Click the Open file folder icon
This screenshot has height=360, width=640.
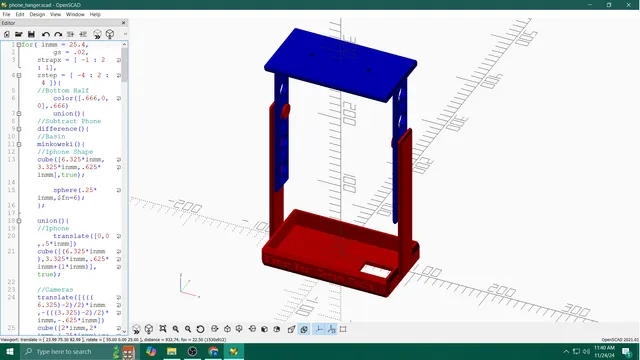pyautogui.click(x=18, y=34)
